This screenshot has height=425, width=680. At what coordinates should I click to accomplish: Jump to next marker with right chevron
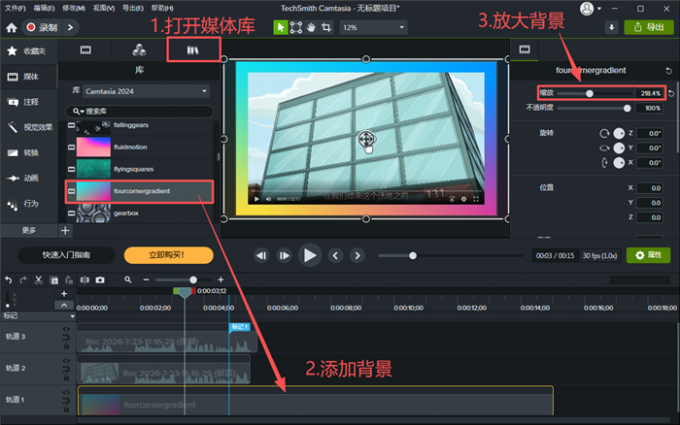(357, 256)
